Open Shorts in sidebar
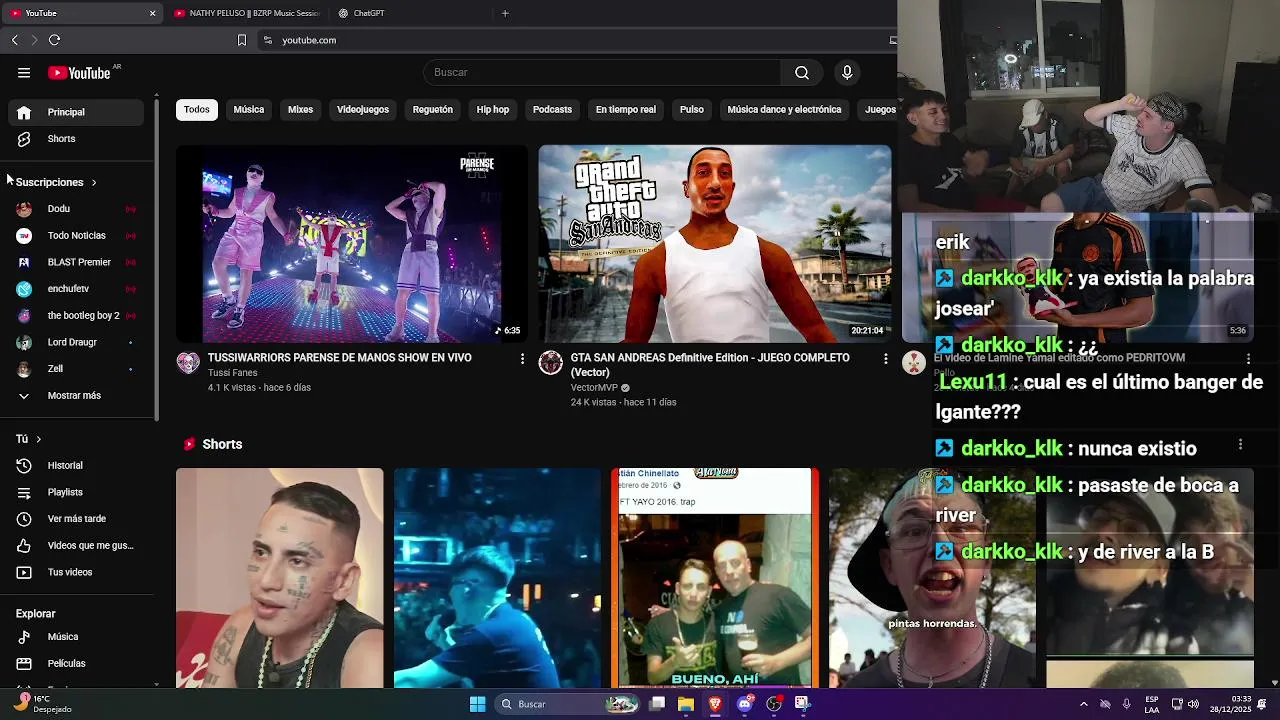 click(78, 139)
